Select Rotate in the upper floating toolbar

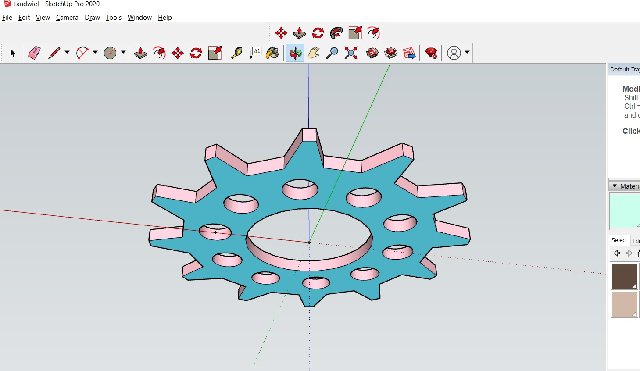click(x=318, y=33)
